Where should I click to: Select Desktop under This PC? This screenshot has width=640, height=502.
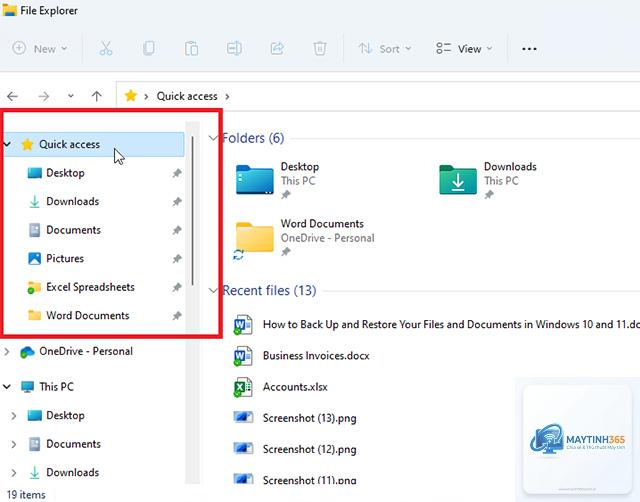point(65,415)
